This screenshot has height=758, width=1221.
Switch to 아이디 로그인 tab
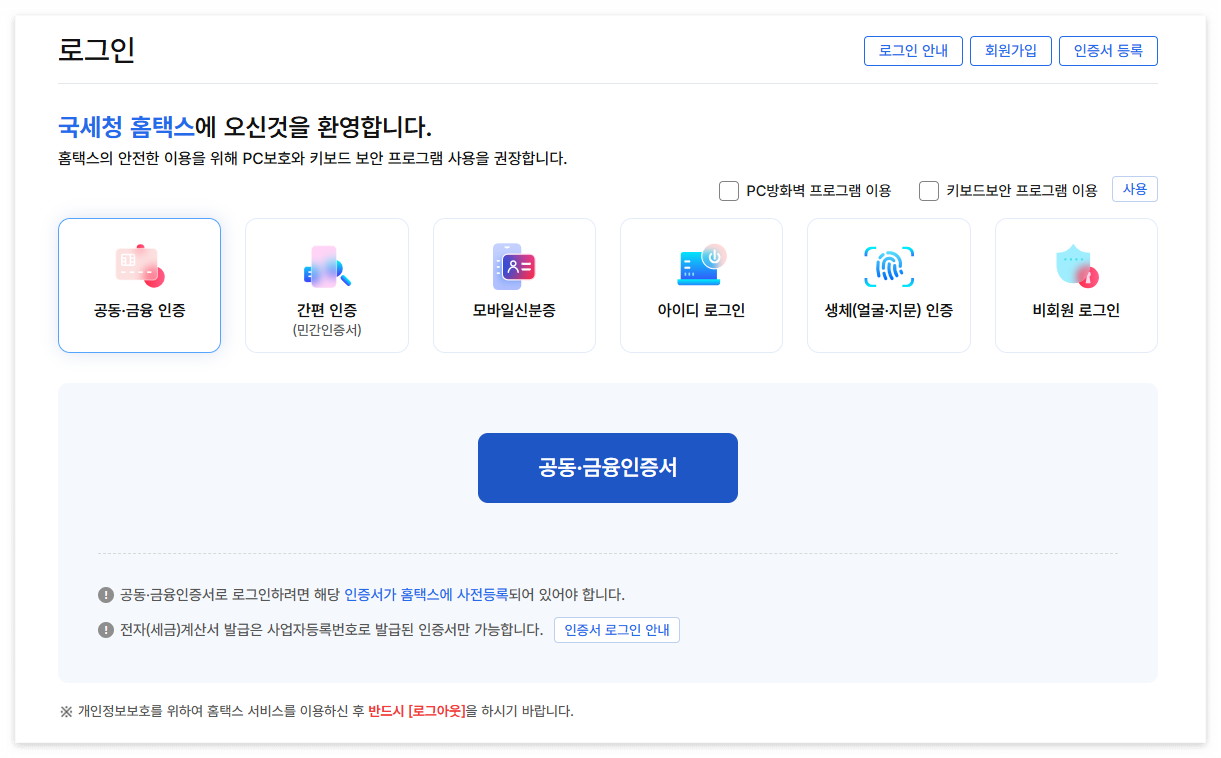[701, 285]
